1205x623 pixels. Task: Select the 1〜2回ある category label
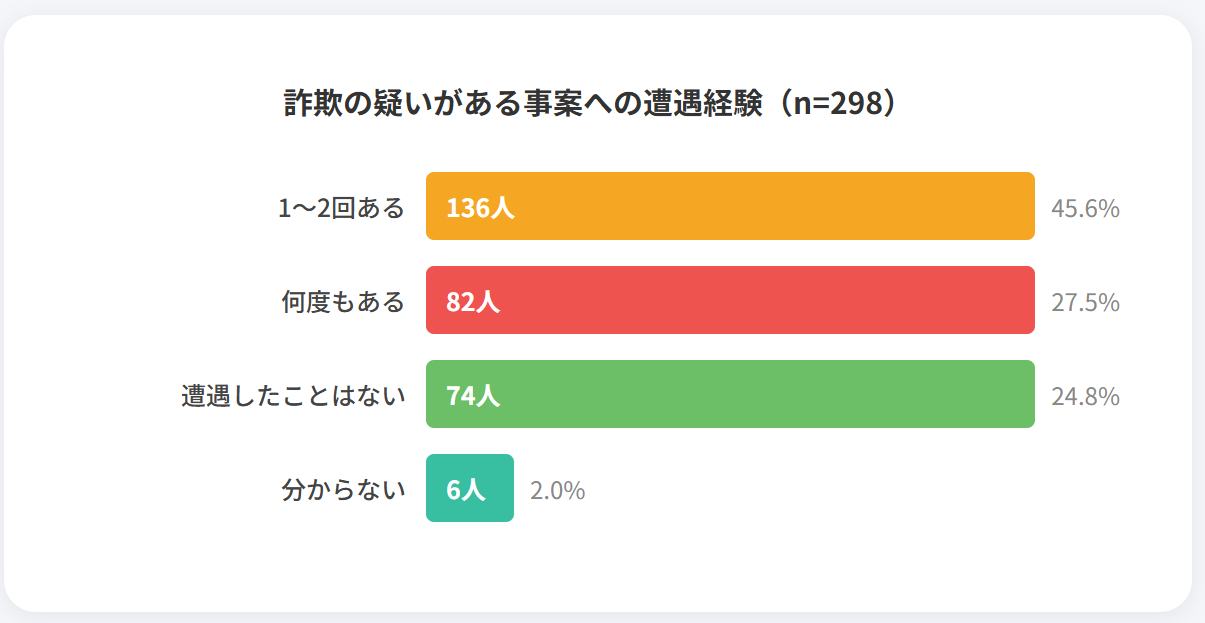[x=341, y=208]
